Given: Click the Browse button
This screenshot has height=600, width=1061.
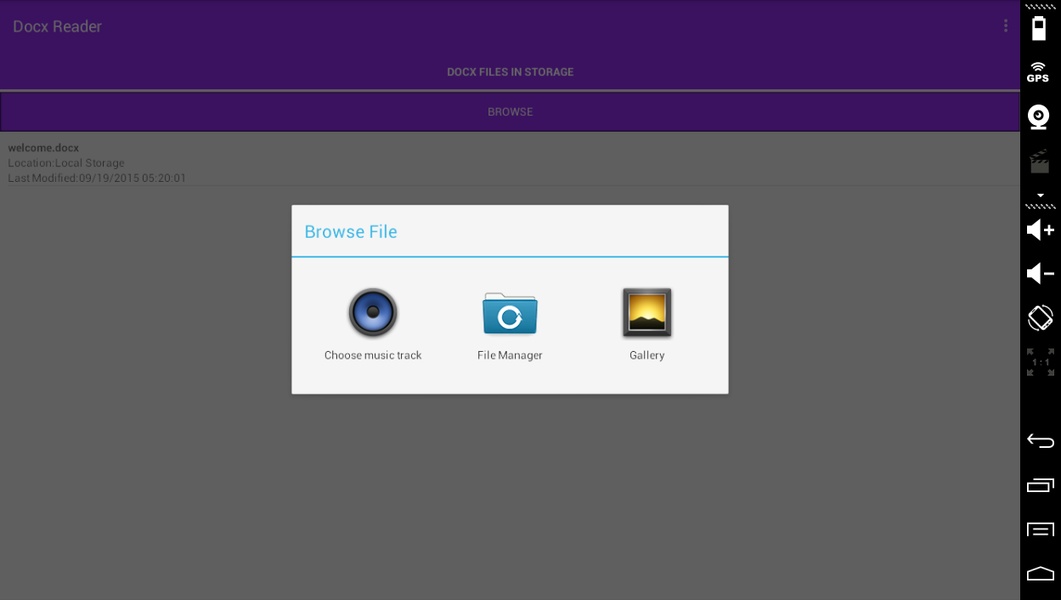Looking at the screenshot, I should 510,112.
